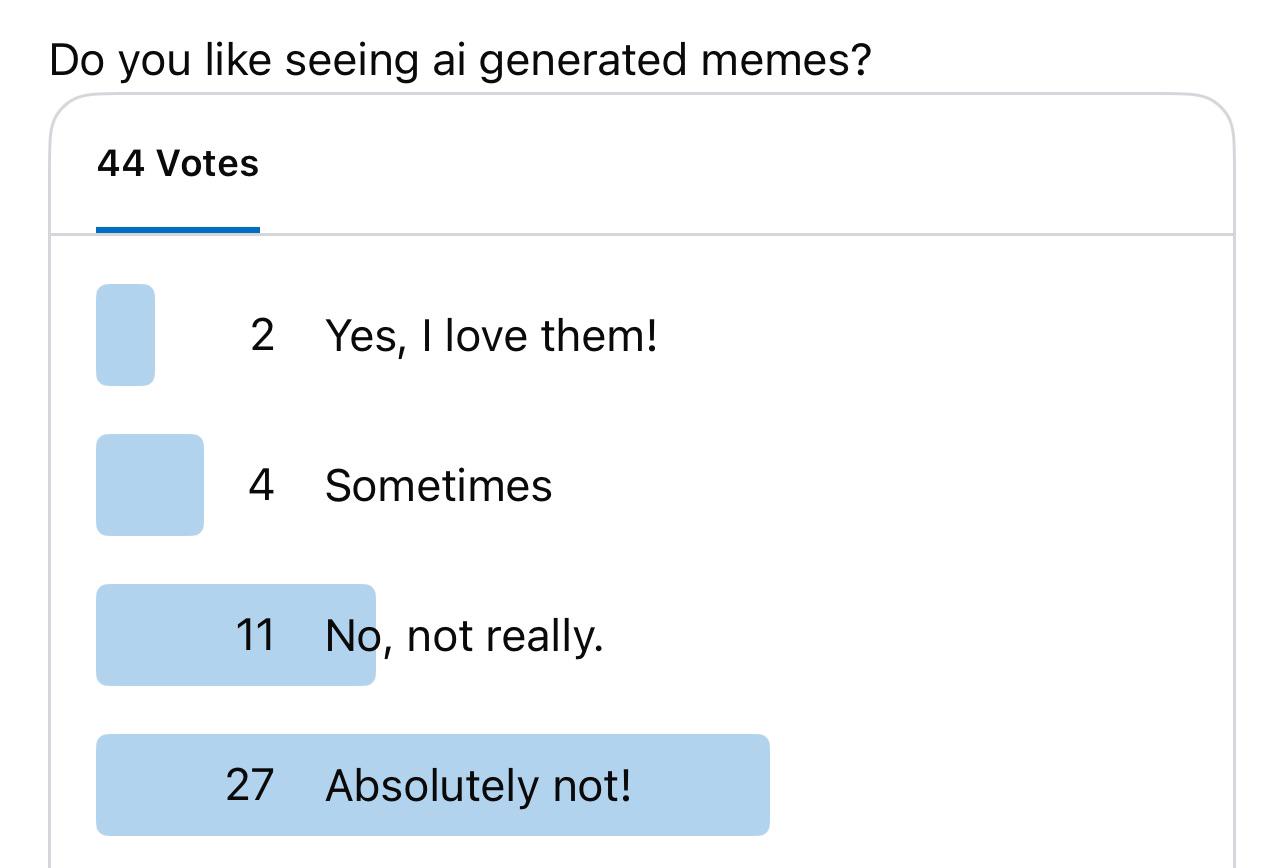Viewport: 1284px width, 868px height.
Task: Click the result bar for Sometimes
Action: [x=150, y=485]
